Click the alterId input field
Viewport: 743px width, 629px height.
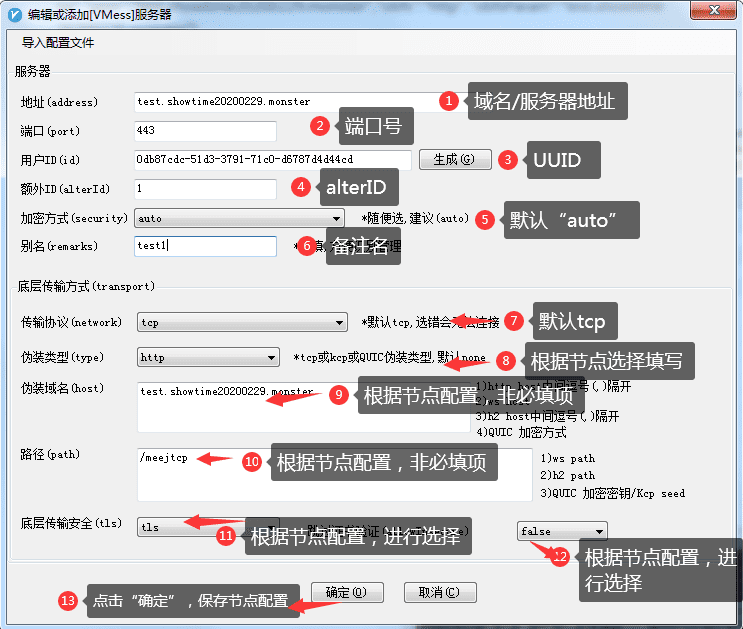pos(205,189)
